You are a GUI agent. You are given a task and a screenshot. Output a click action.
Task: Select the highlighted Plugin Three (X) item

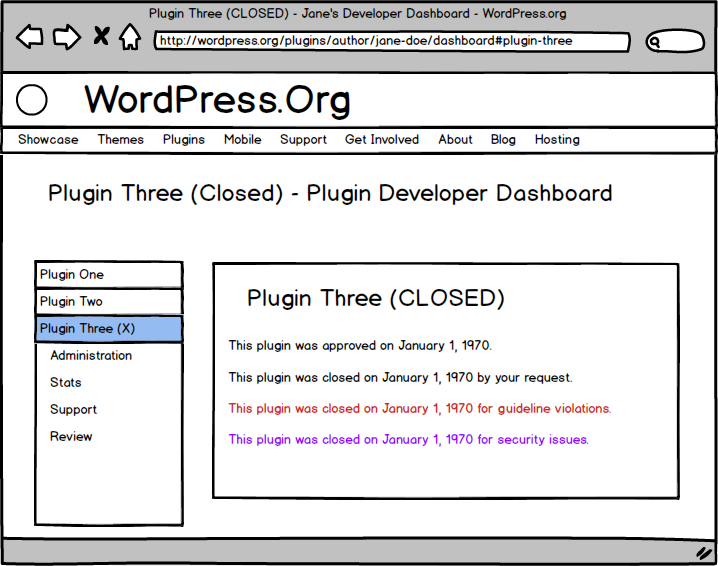[x=108, y=329]
